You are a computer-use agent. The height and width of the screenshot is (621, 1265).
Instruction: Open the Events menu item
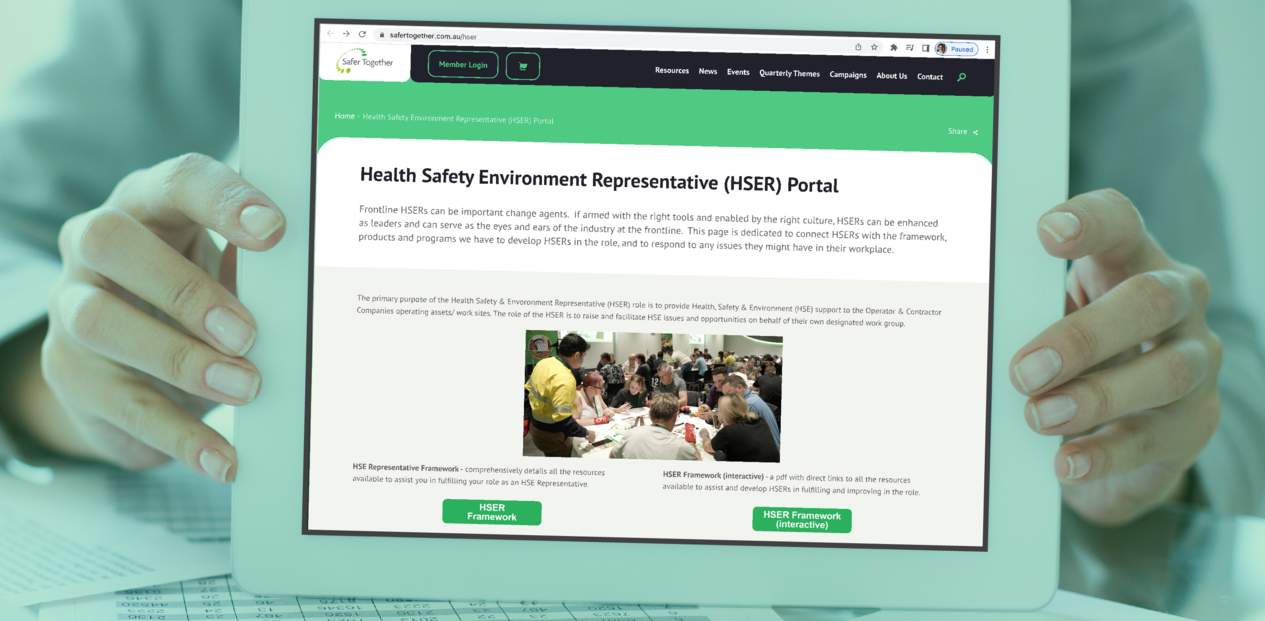(x=738, y=72)
